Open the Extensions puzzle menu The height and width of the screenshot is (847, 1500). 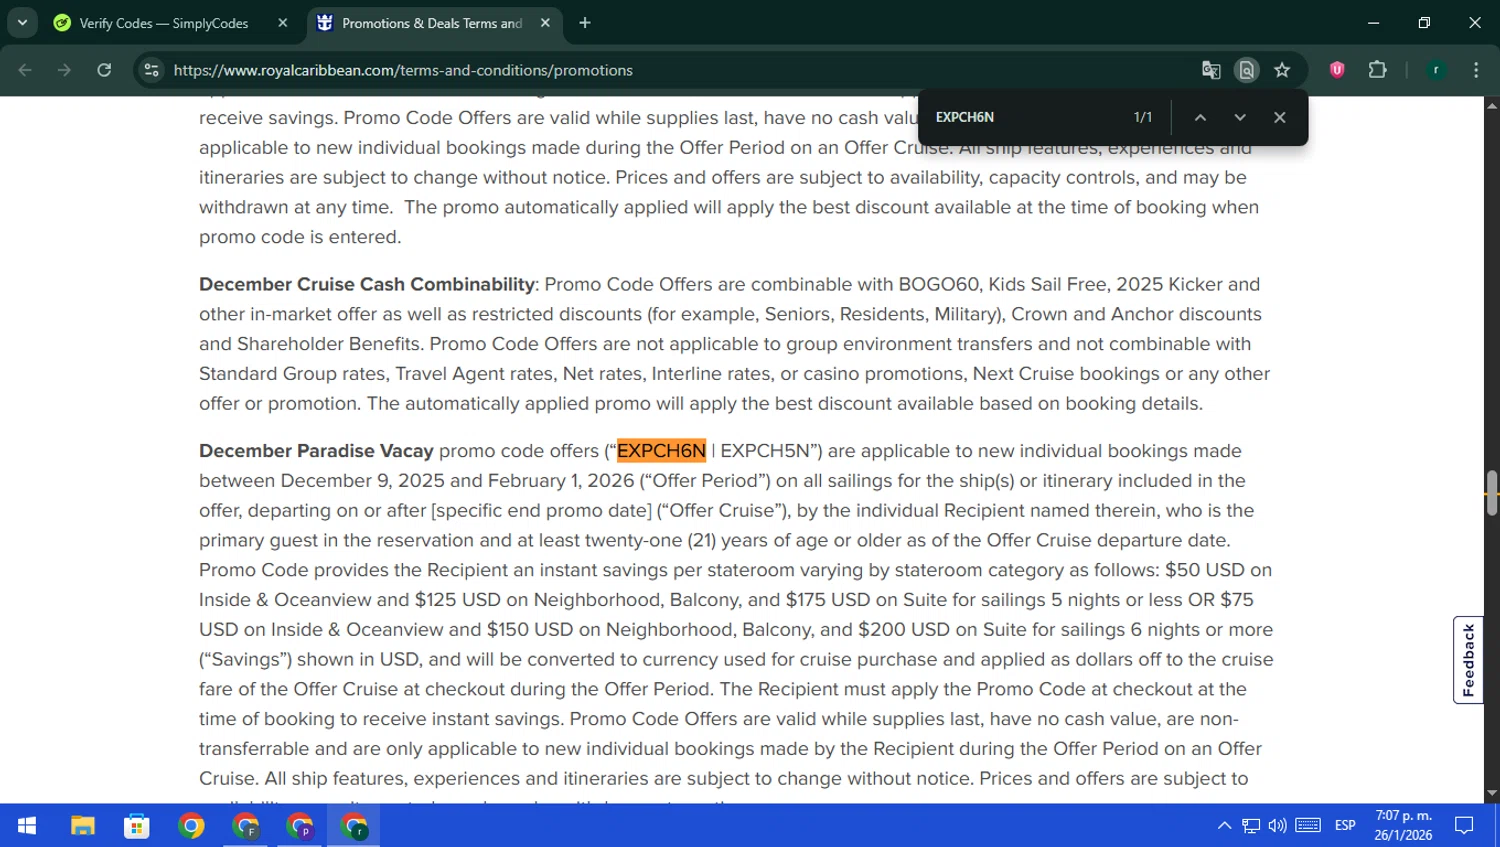(x=1377, y=70)
